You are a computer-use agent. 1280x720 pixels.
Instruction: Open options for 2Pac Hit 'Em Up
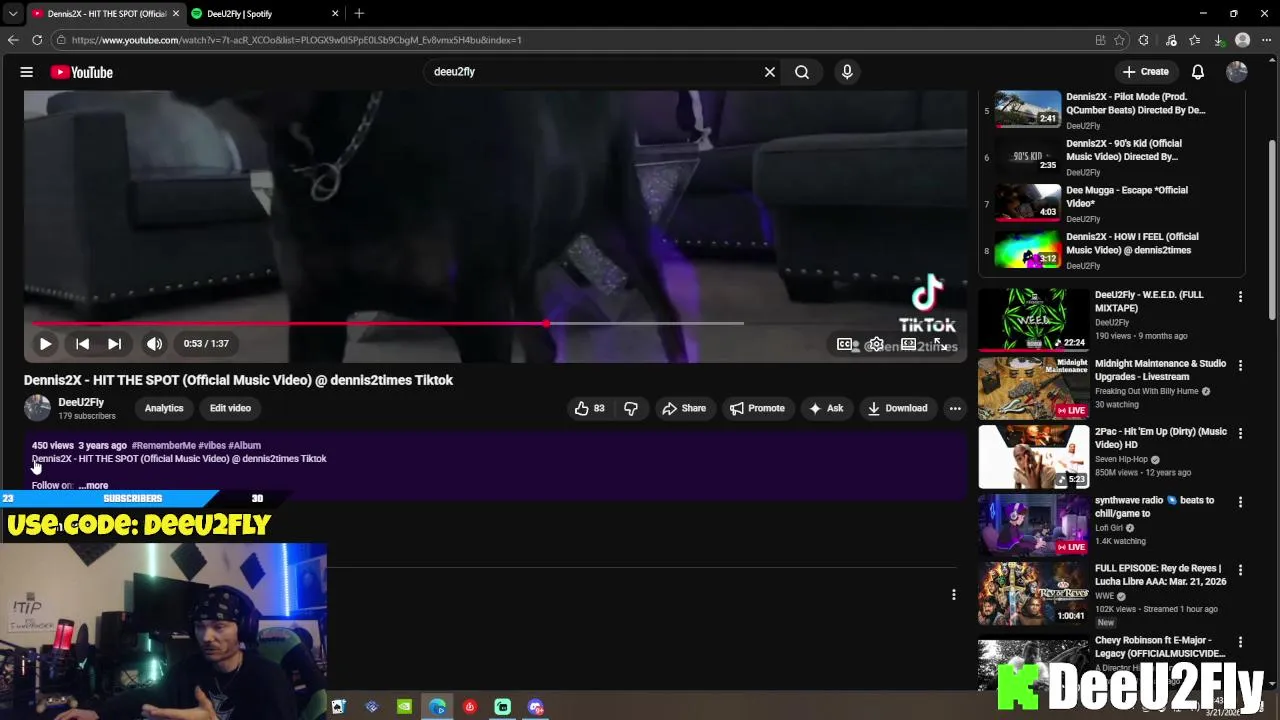click(x=1240, y=434)
